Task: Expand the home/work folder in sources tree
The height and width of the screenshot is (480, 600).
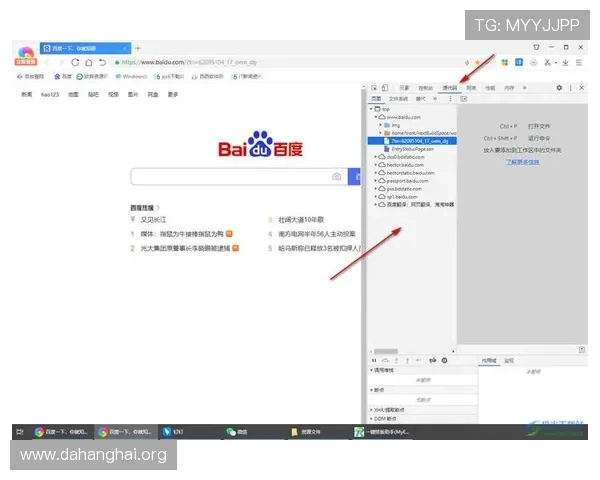Action: [x=381, y=133]
